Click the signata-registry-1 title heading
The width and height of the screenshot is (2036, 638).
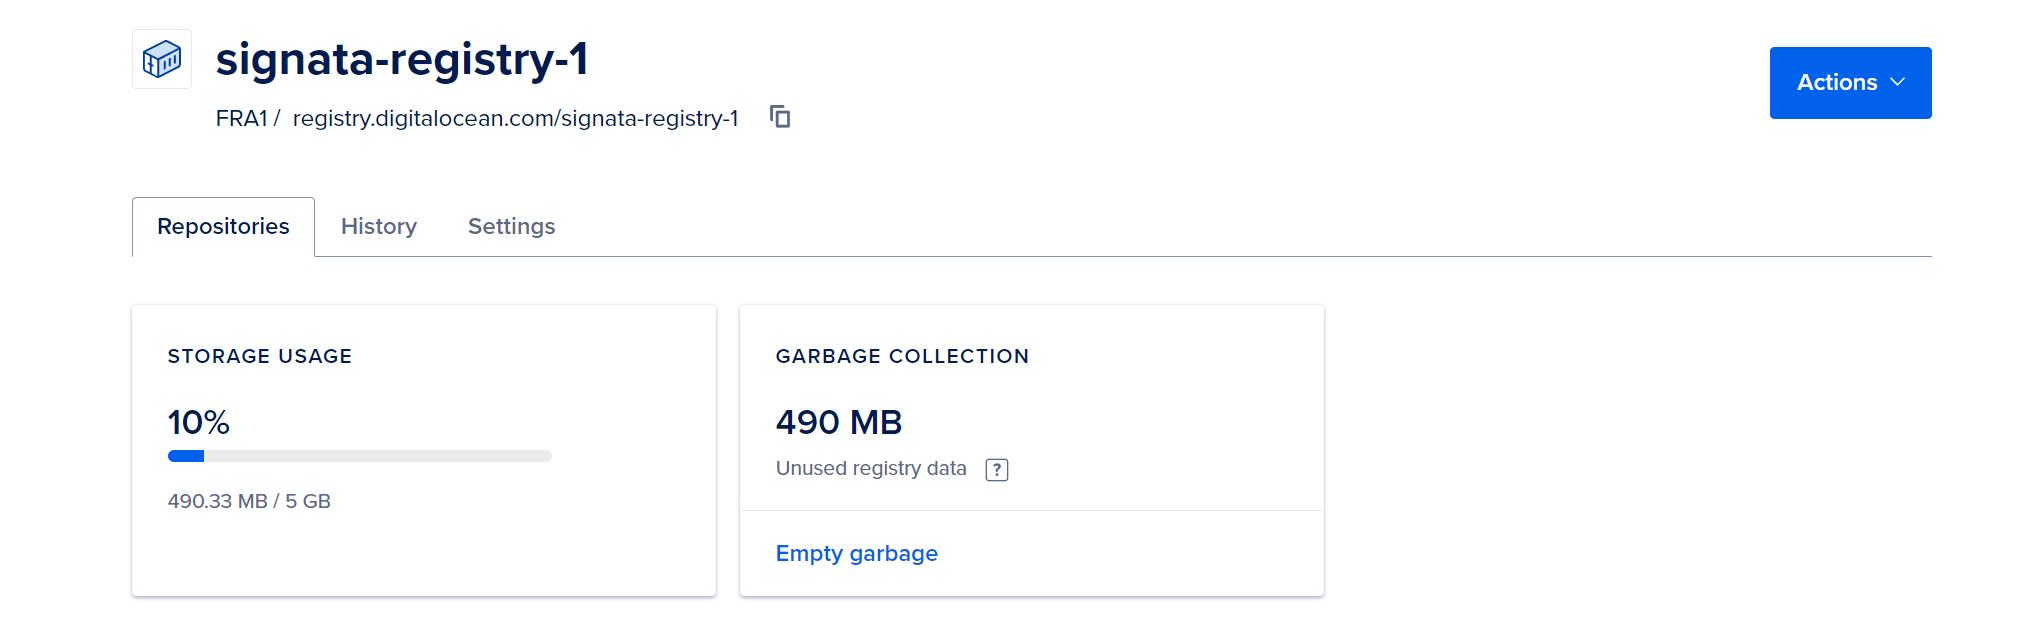pyautogui.click(x=402, y=59)
